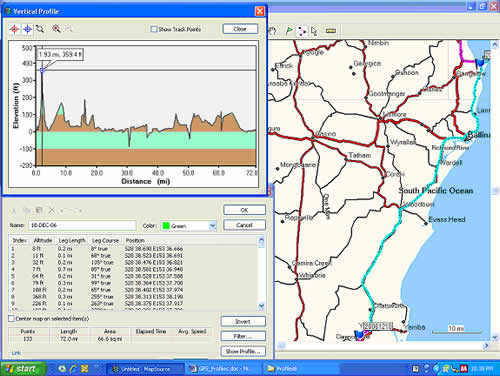500x376 pixels.
Task: Open the Windows start button
Action: 23,369
